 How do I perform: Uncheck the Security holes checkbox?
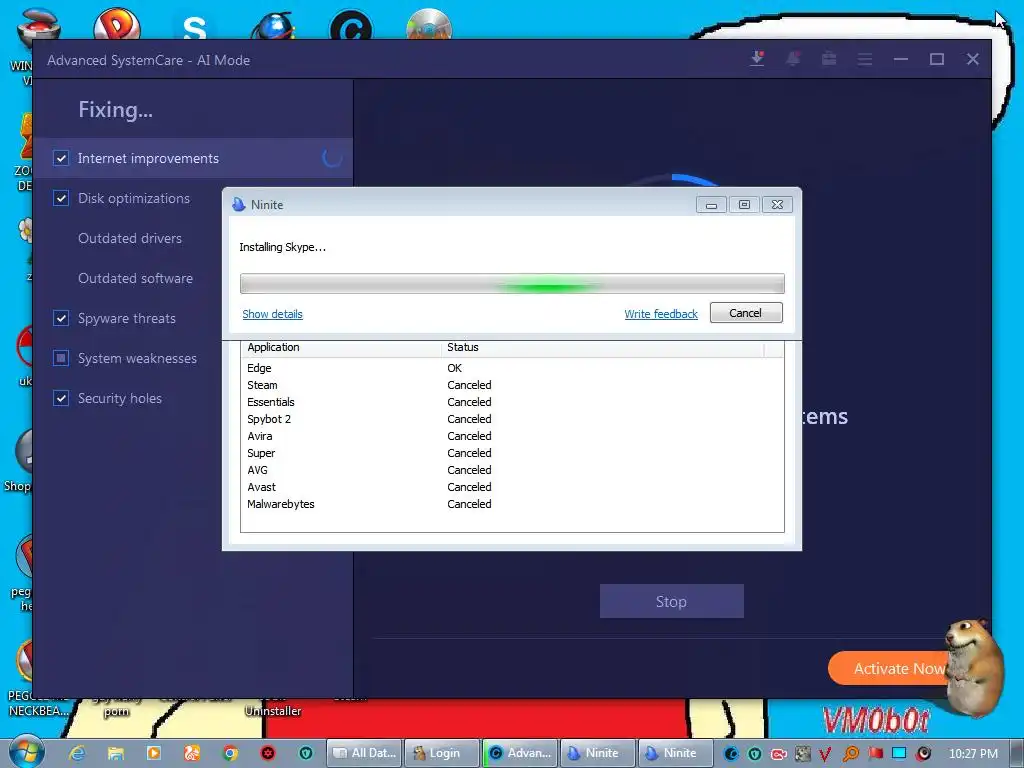pos(61,398)
